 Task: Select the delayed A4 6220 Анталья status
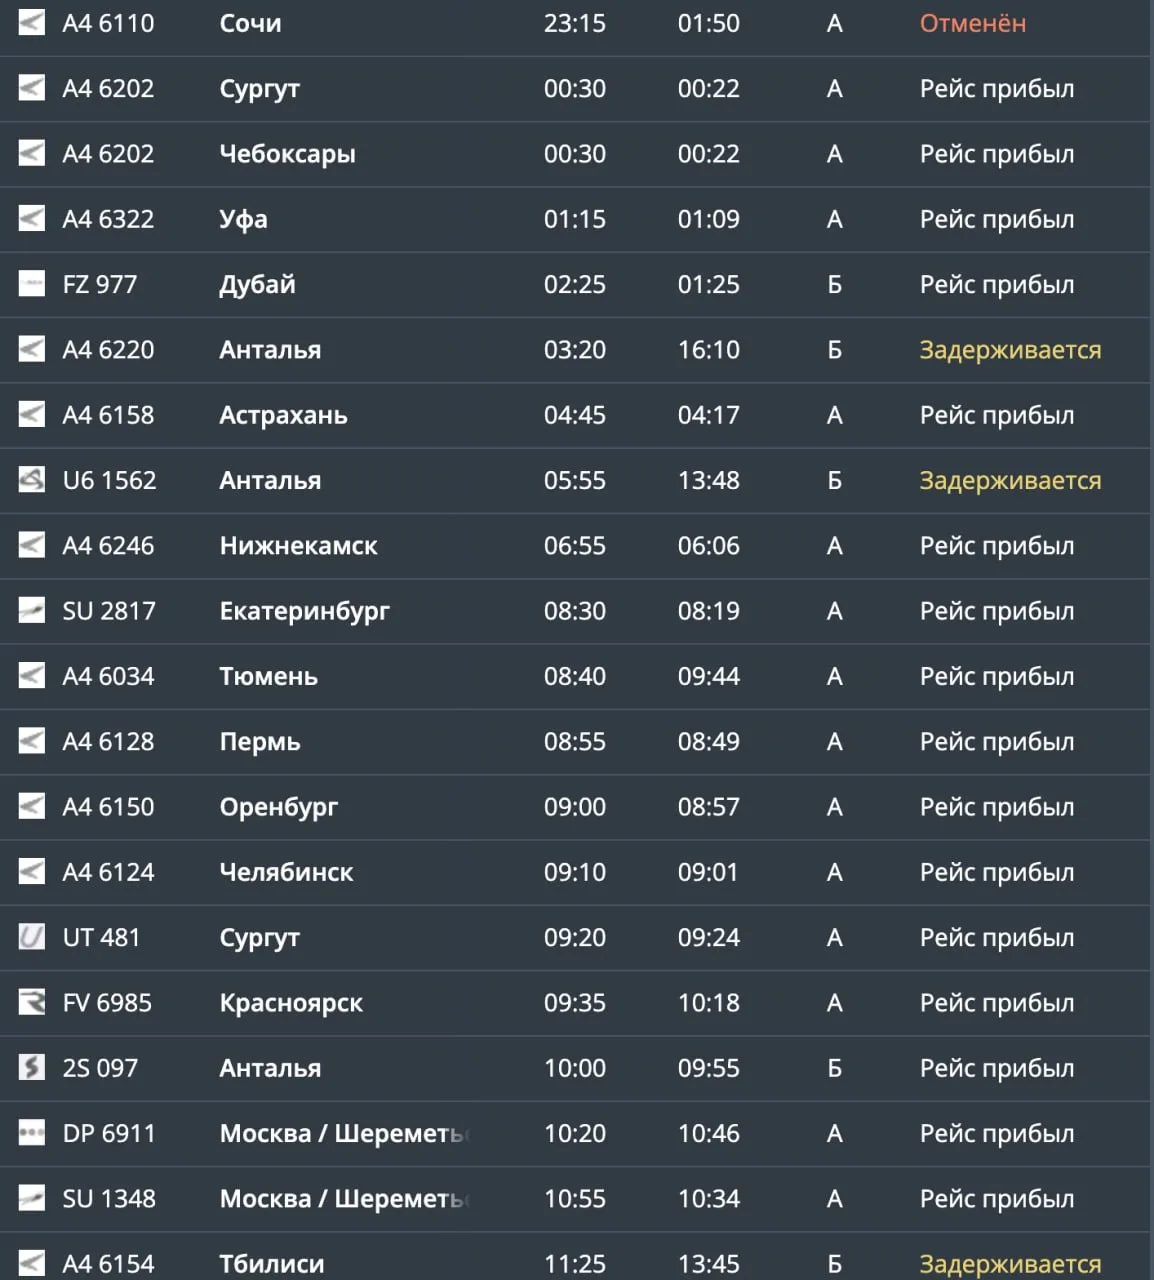click(1010, 350)
